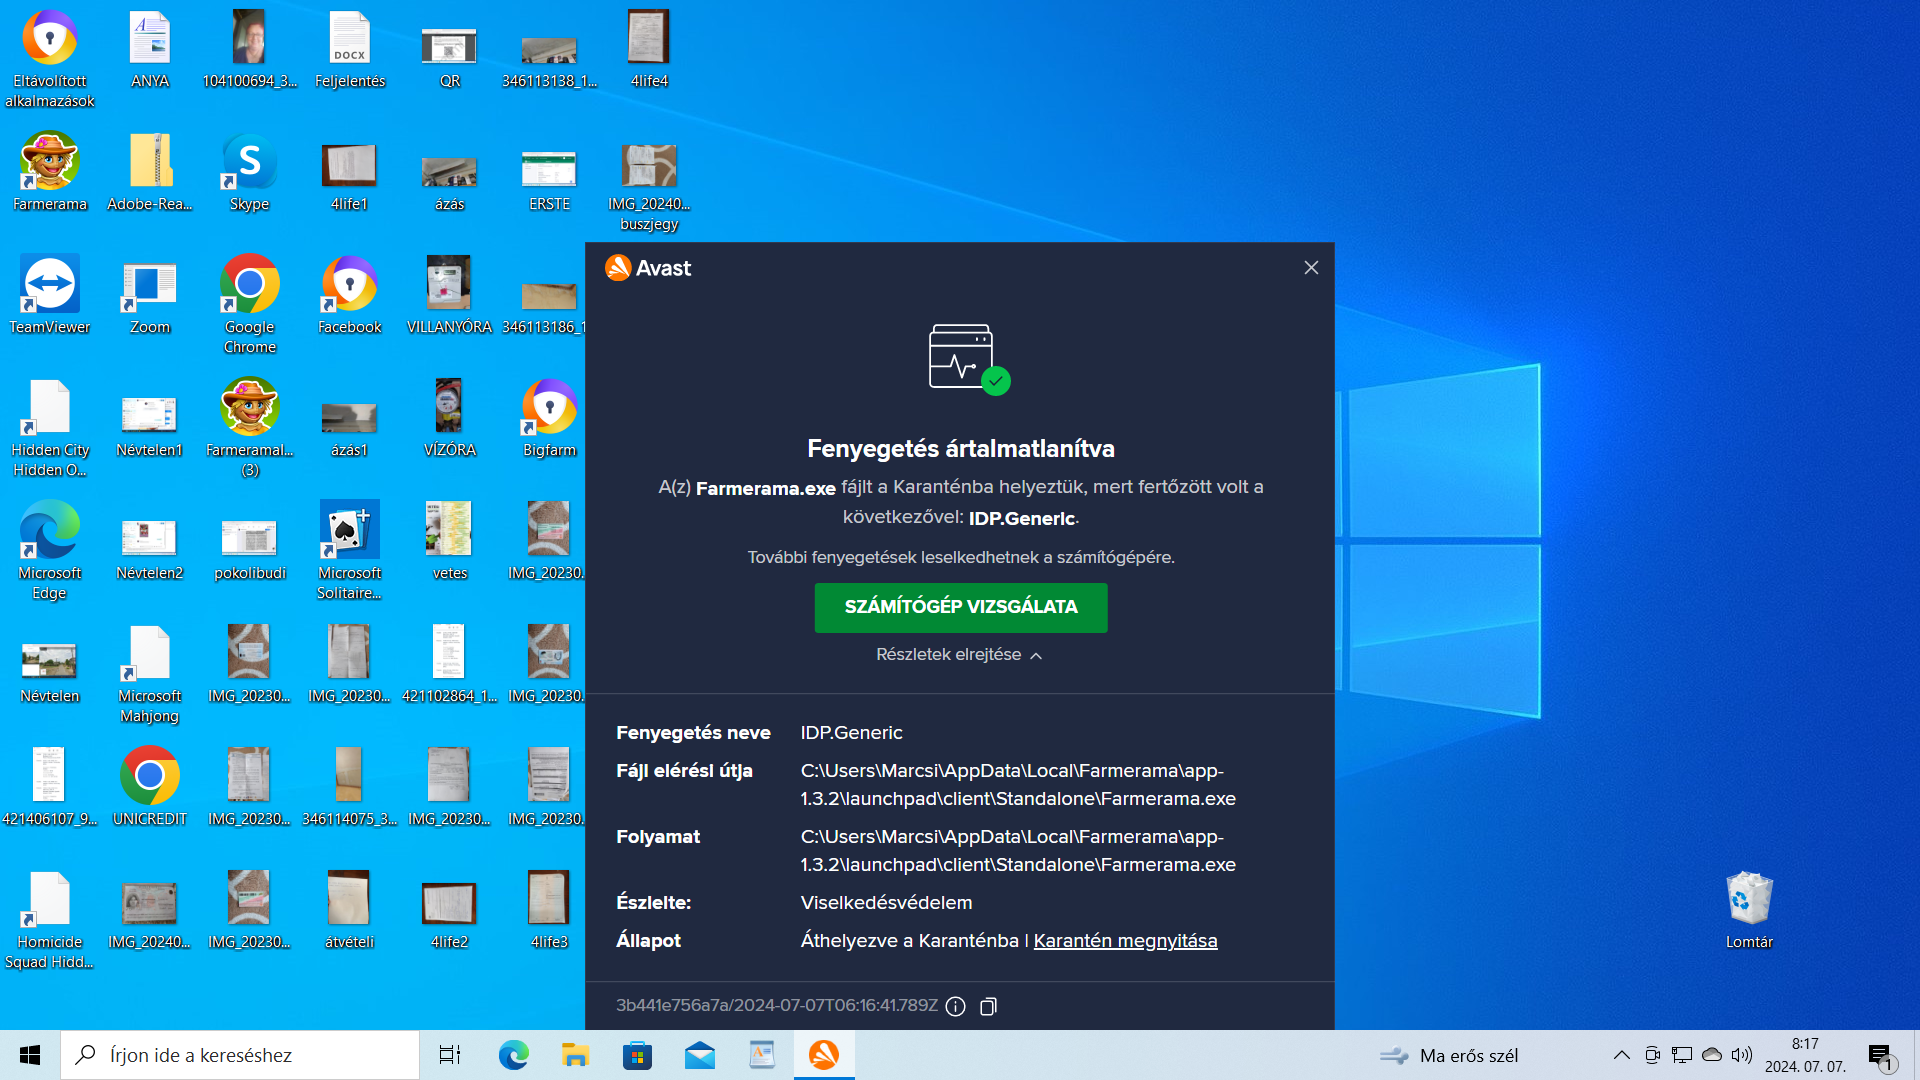This screenshot has width=1920, height=1080.
Task: Click the taskbar search field
Action: click(x=240, y=1055)
